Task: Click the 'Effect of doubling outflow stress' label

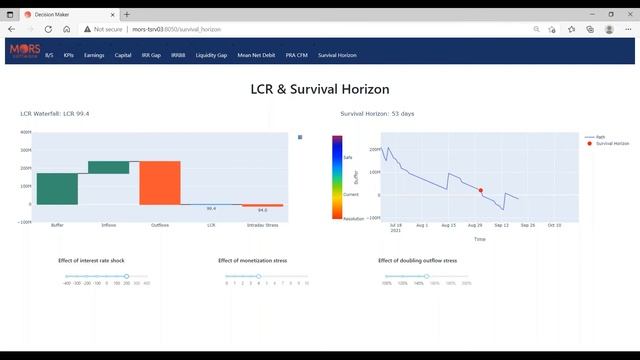Action: [418, 260]
